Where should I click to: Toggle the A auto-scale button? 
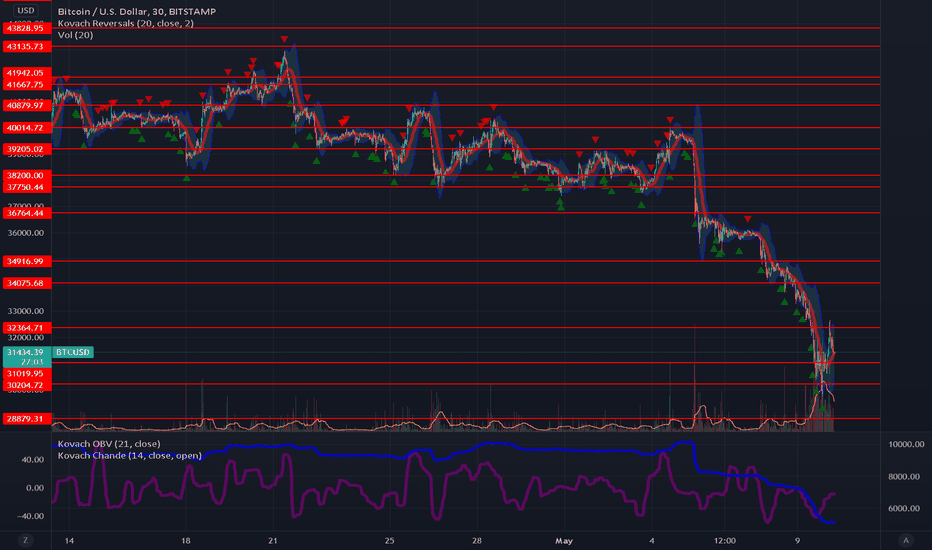coord(906,540)
